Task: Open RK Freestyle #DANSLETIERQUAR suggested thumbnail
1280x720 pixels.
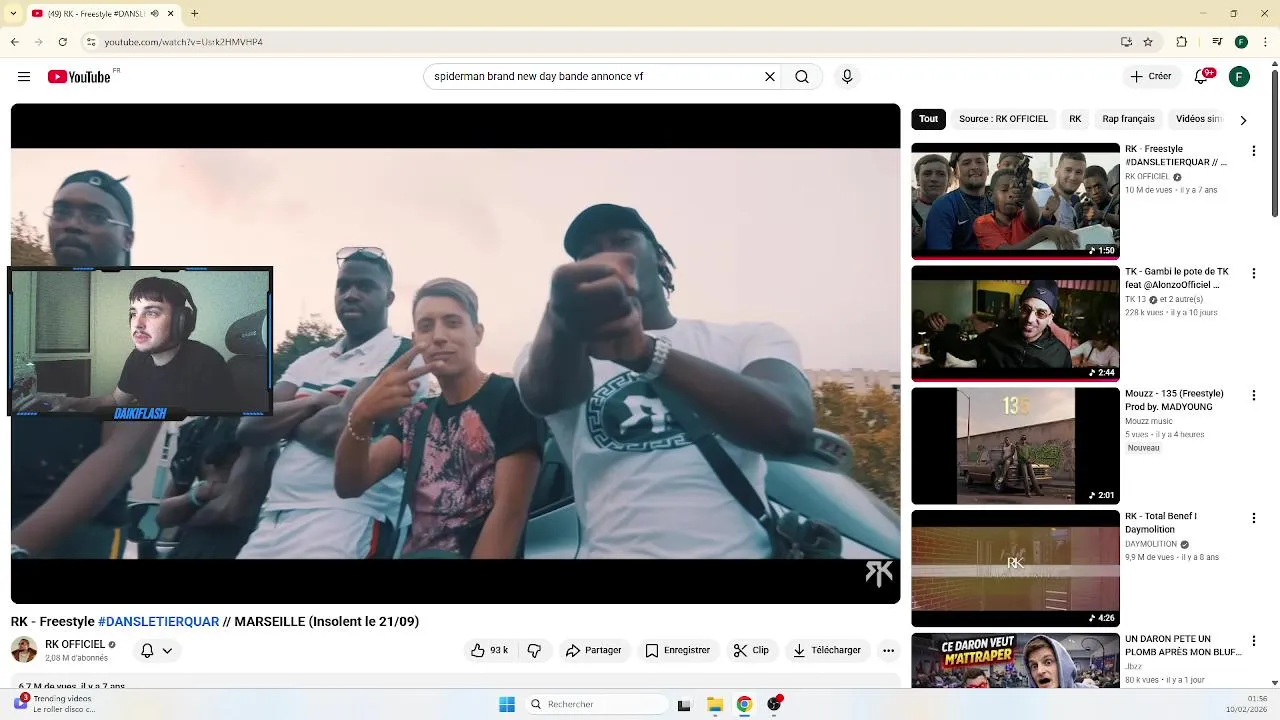Action: click(x=1015, y=201)
